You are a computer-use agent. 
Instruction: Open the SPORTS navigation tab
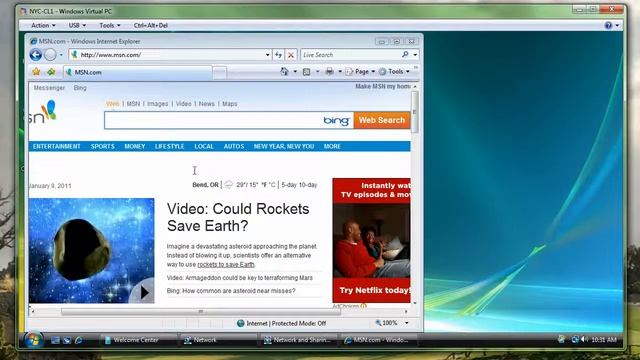click(x=103, y=147)
